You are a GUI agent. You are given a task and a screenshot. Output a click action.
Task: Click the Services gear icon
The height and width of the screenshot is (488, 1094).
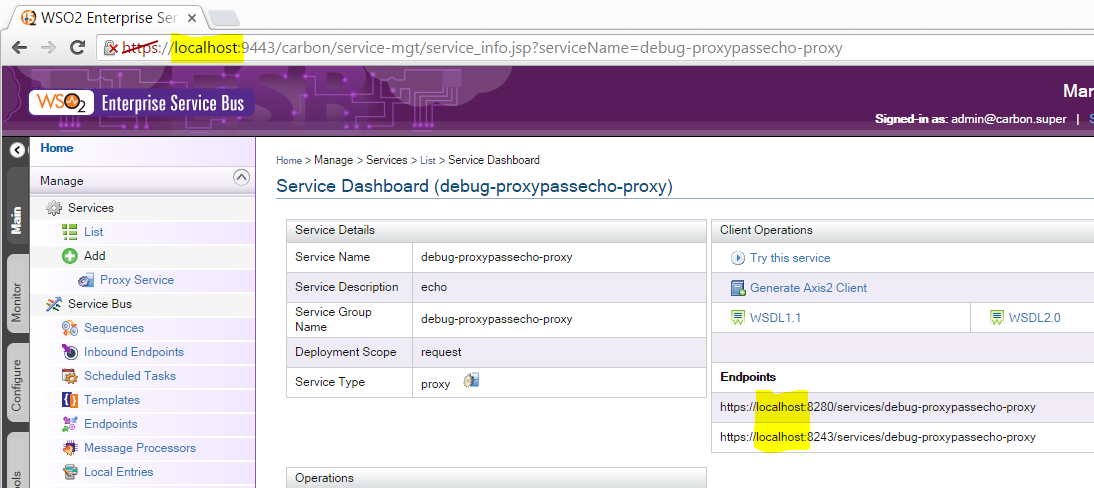coord(54,208)
